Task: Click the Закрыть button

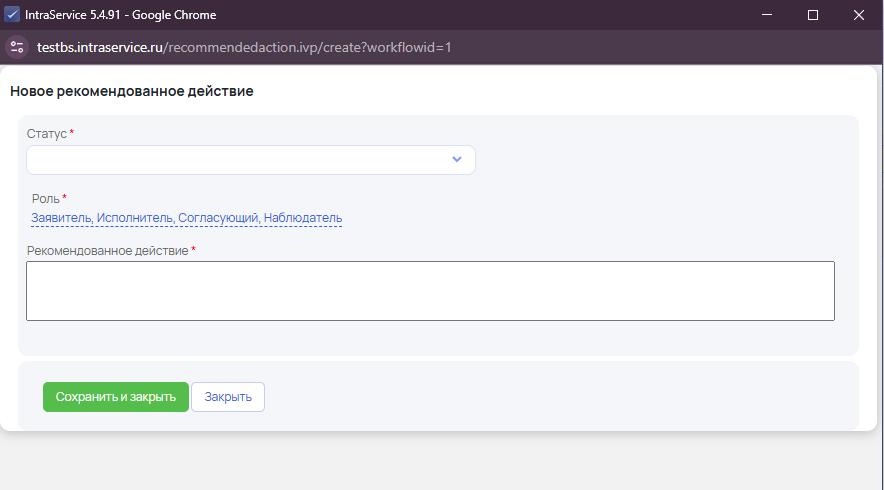Action: pyautogui.click(x=228, y=397)
